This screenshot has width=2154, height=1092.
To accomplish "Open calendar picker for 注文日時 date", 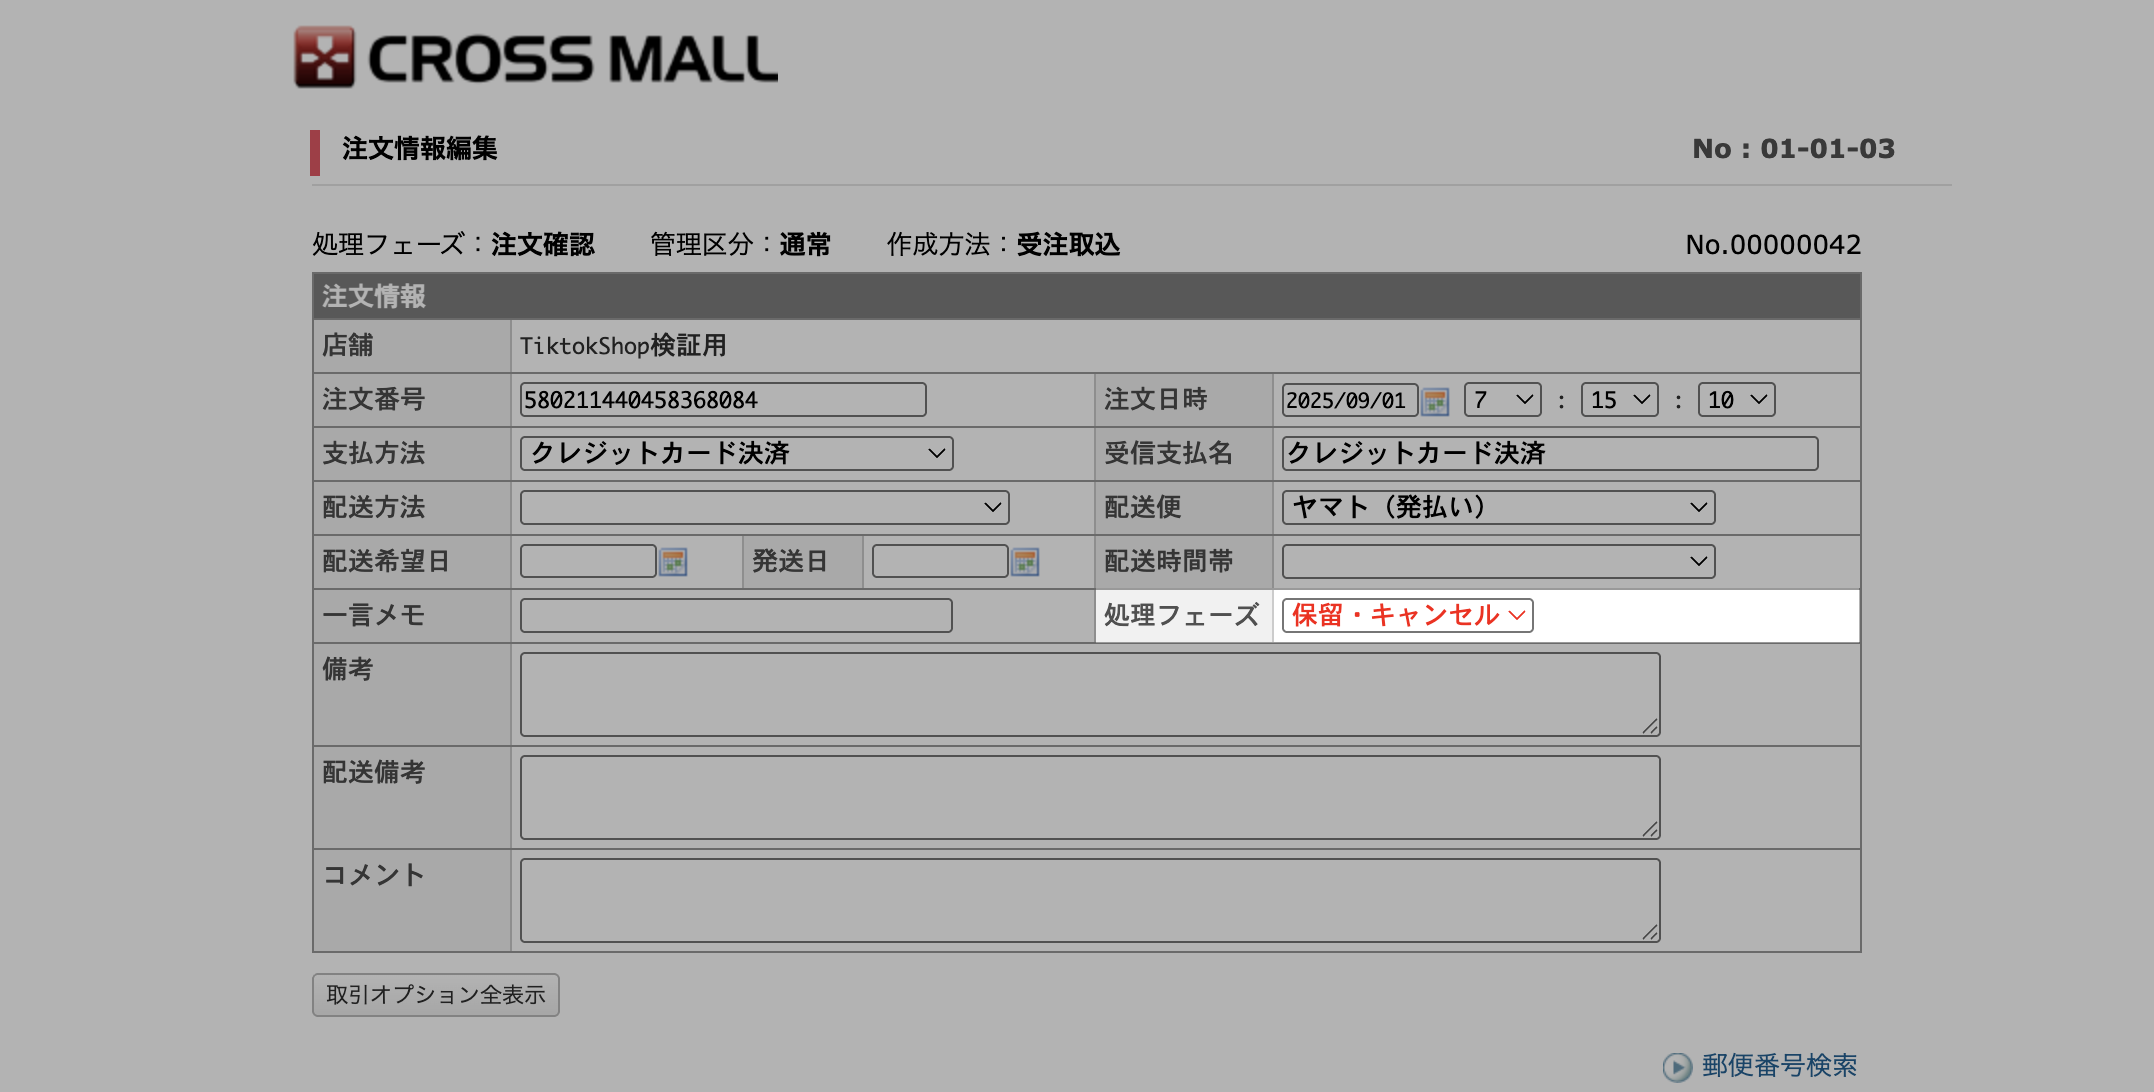I will pyautogui.click(x=1435, y=401).
